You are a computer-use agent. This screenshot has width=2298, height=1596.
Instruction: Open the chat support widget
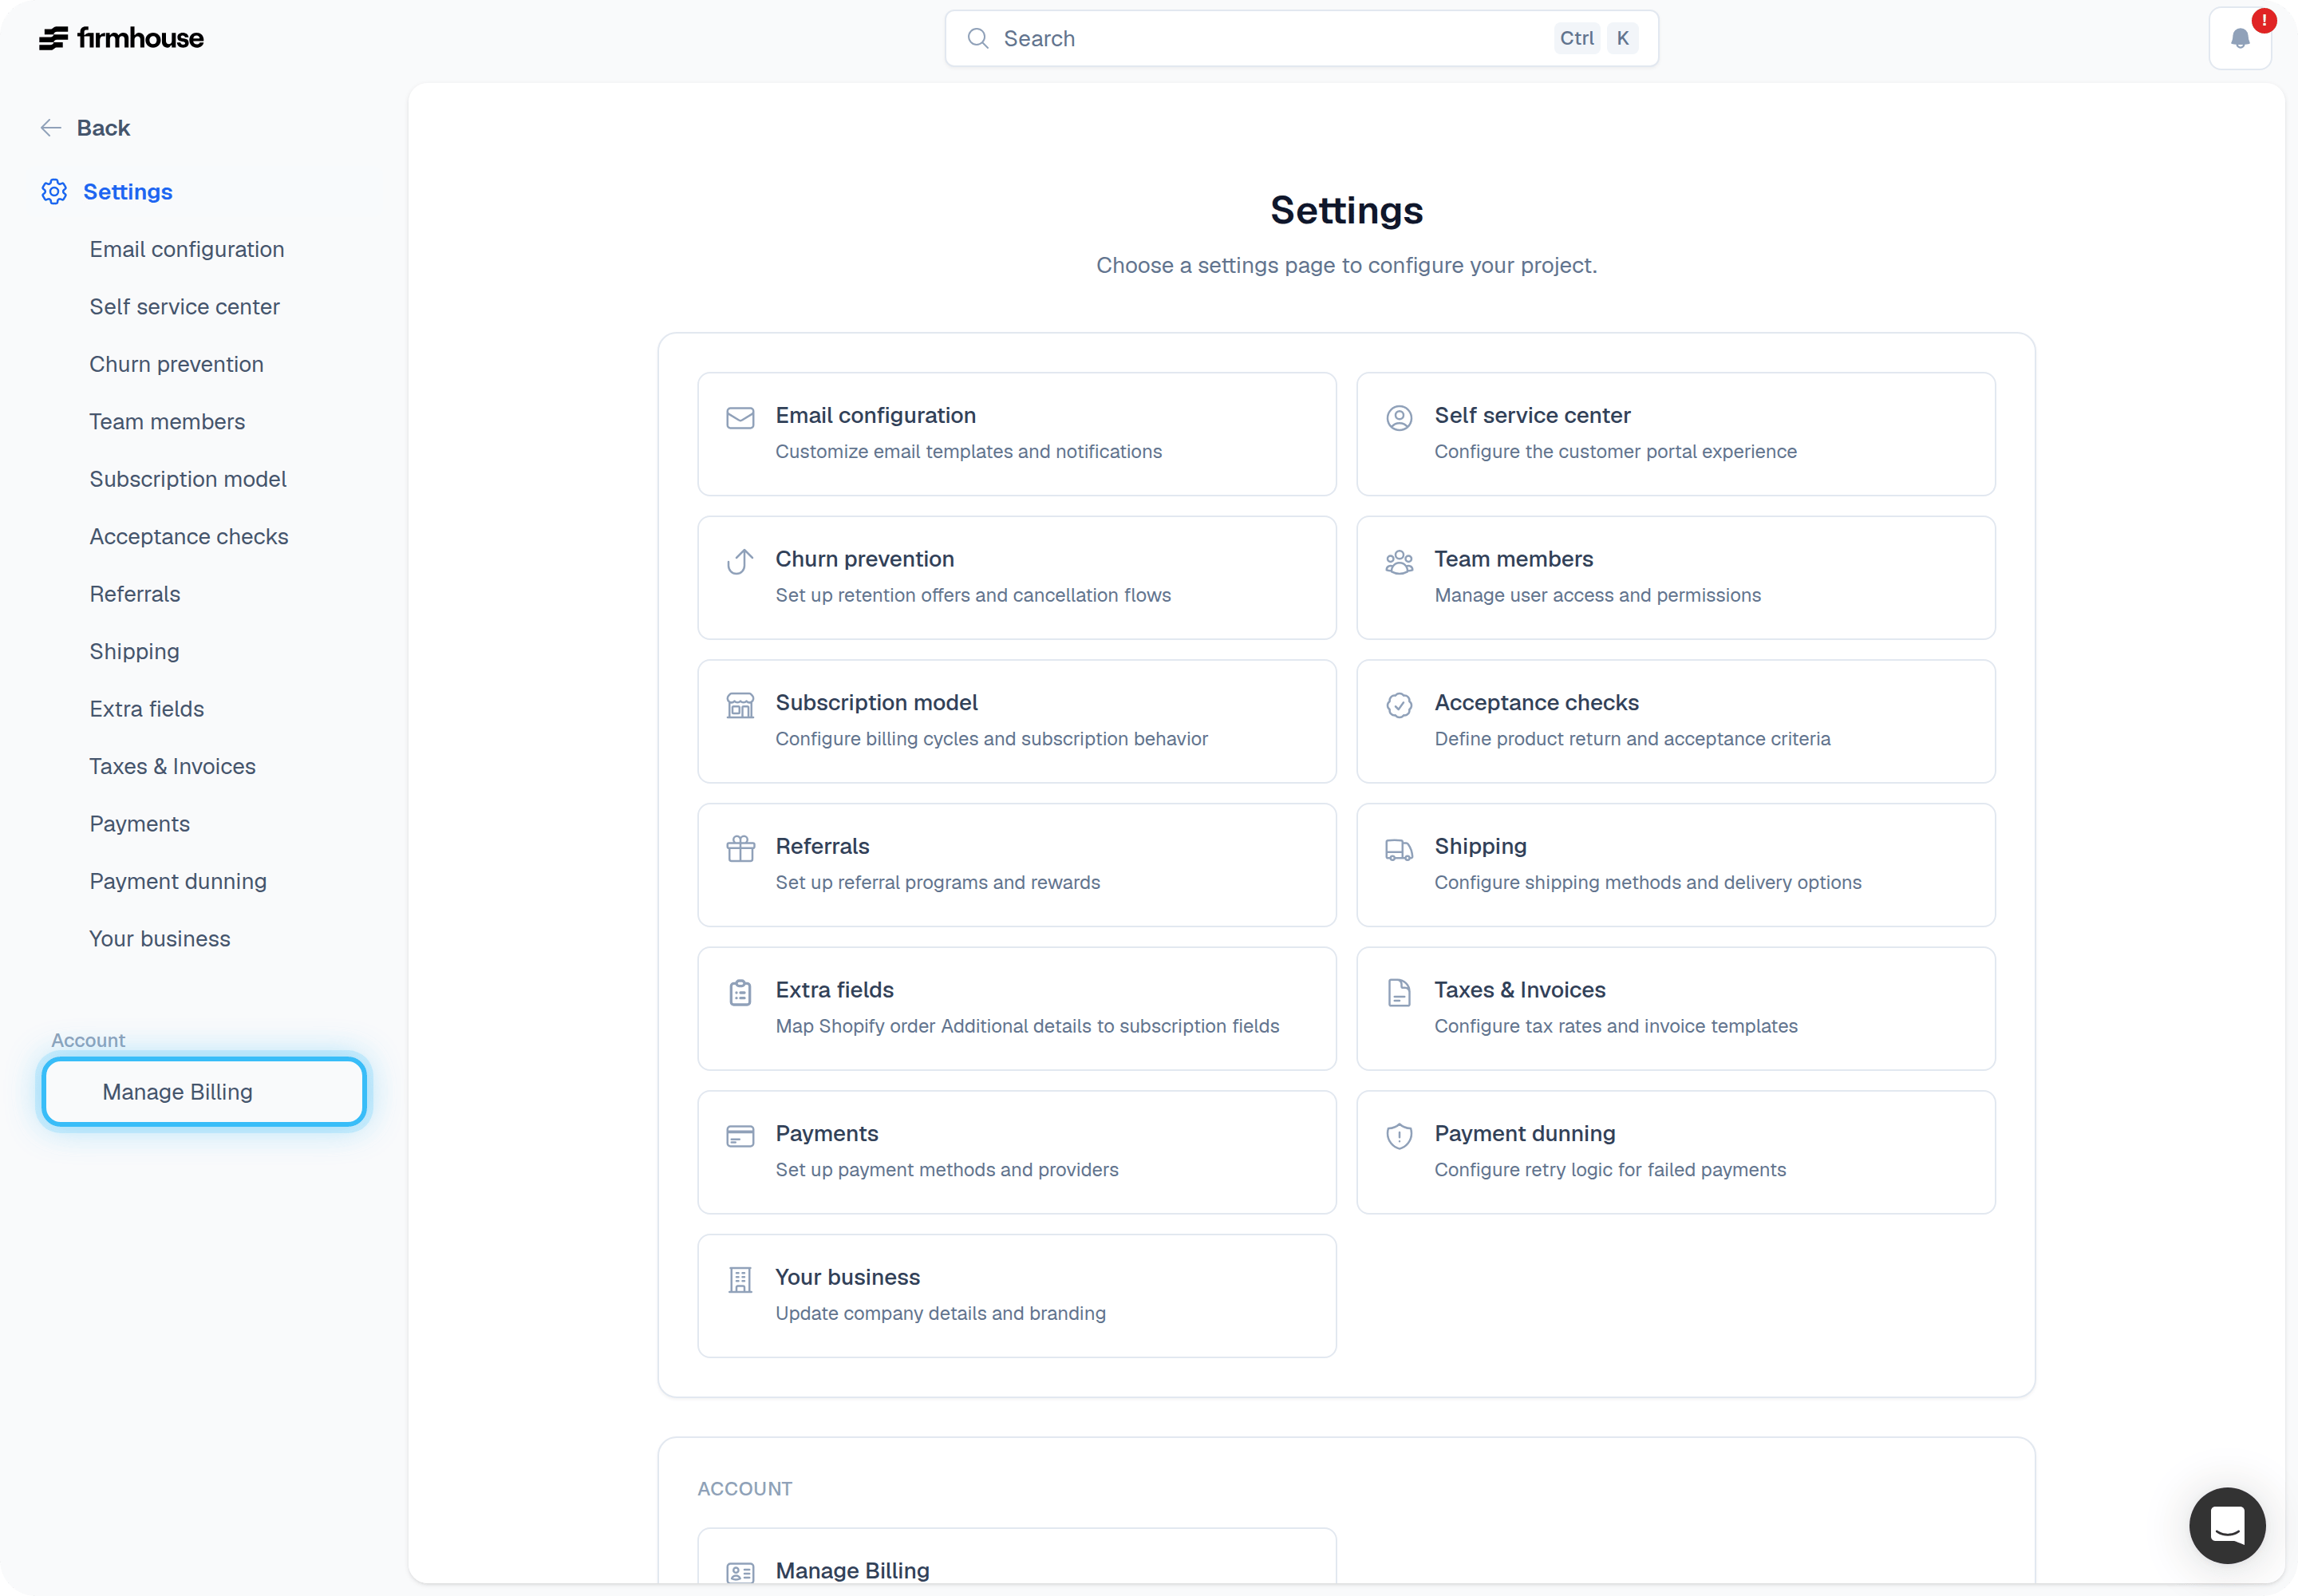pos(2227,1525)
